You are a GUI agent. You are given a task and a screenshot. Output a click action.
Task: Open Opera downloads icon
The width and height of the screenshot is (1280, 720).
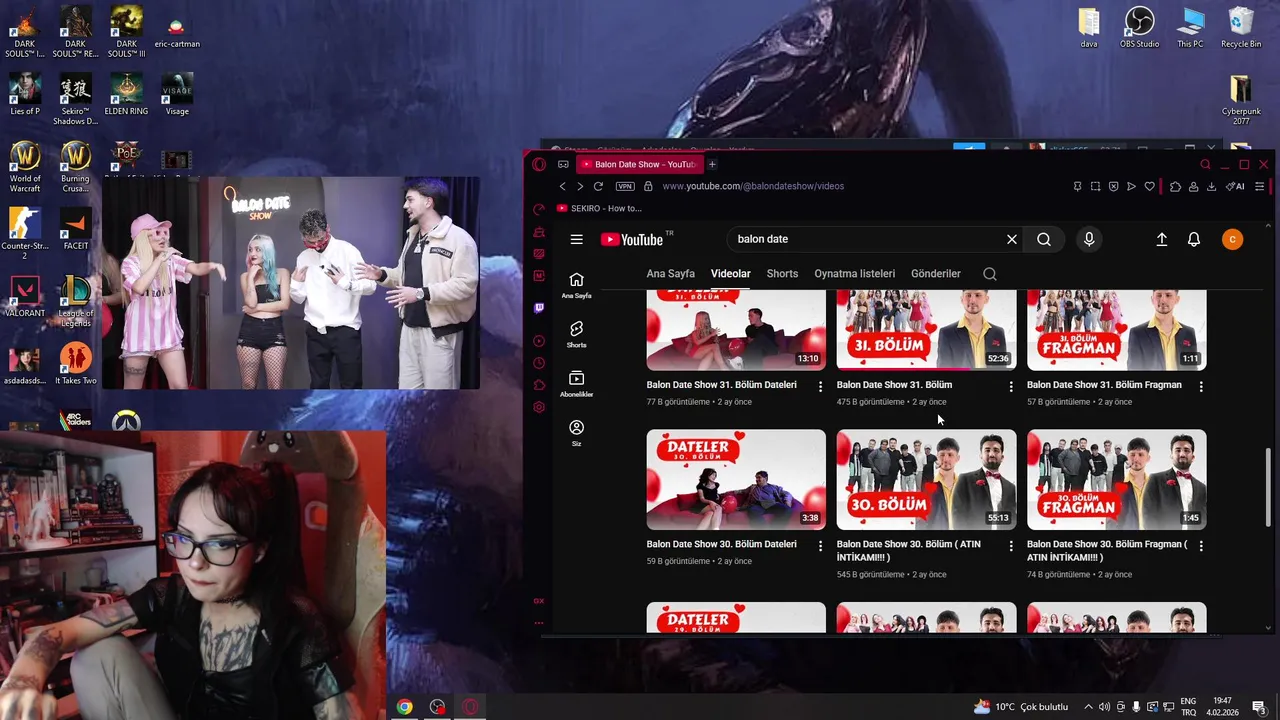pyautogui.click(x=1211, y=186)
